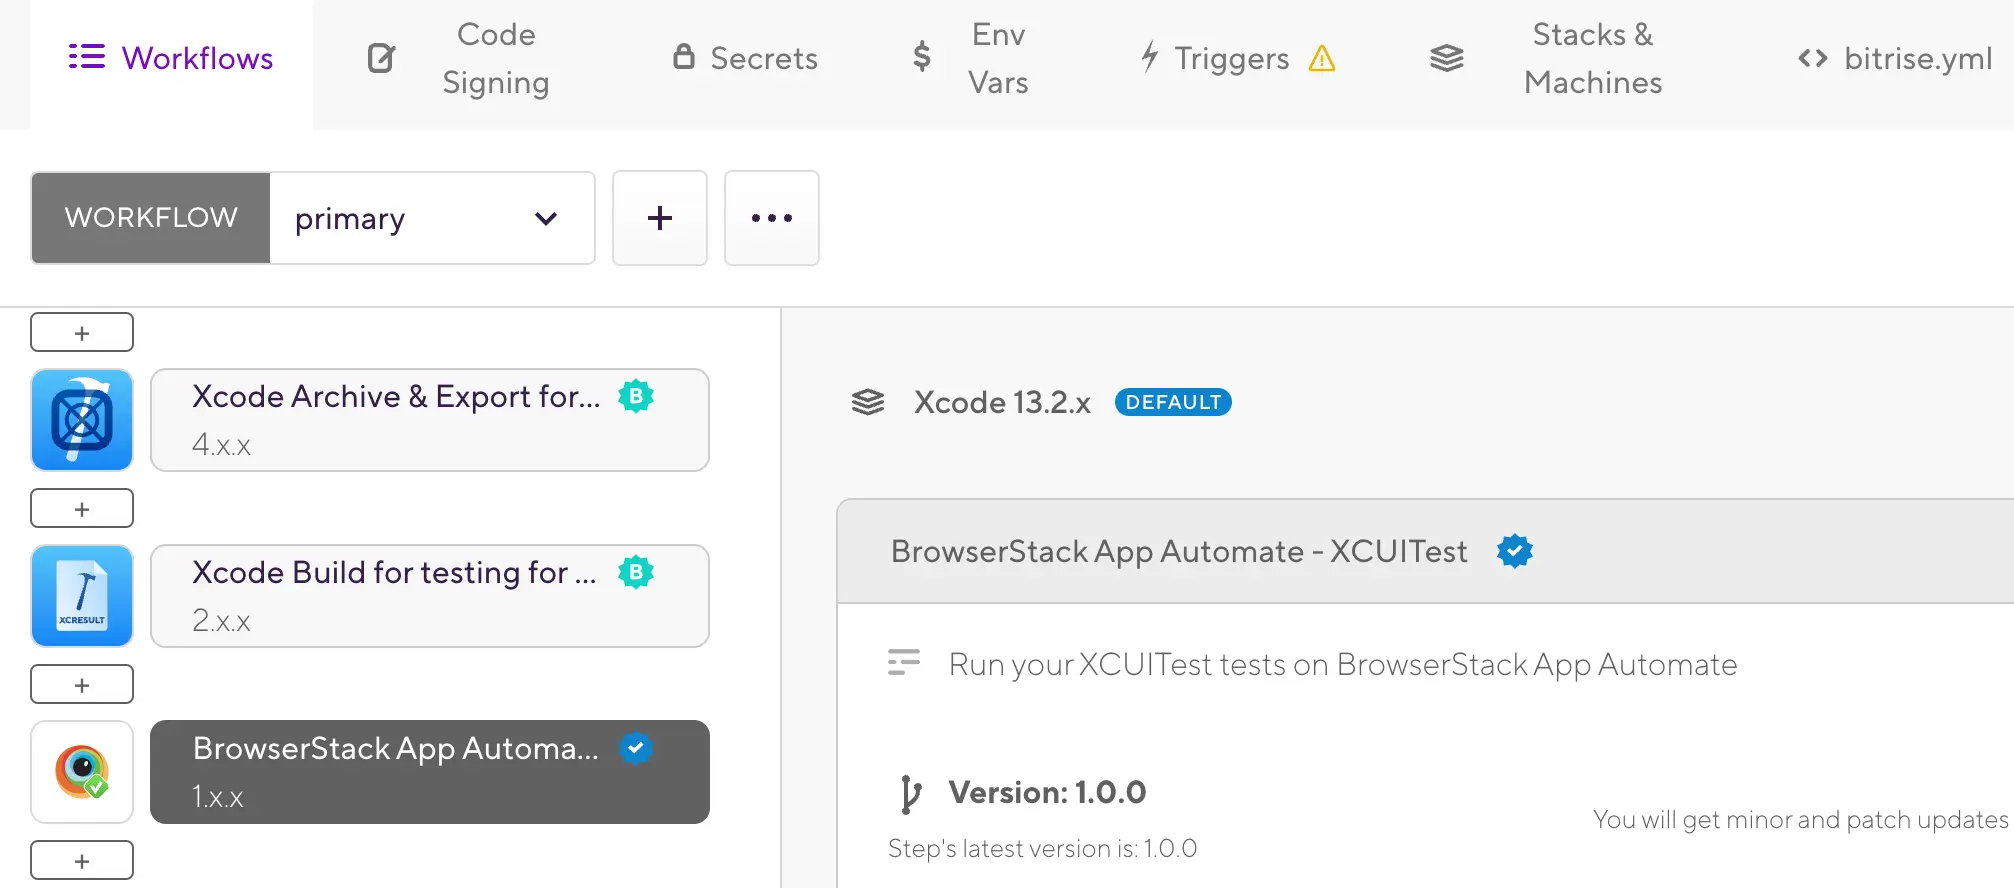Click the version branch icon
The height and width of the screenshot is (888, 2014).
(x=910, y=794)
